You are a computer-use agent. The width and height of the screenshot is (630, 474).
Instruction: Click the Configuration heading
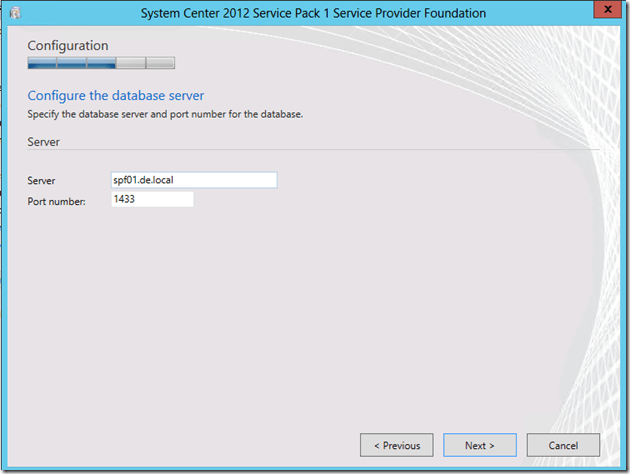[68, 45]
